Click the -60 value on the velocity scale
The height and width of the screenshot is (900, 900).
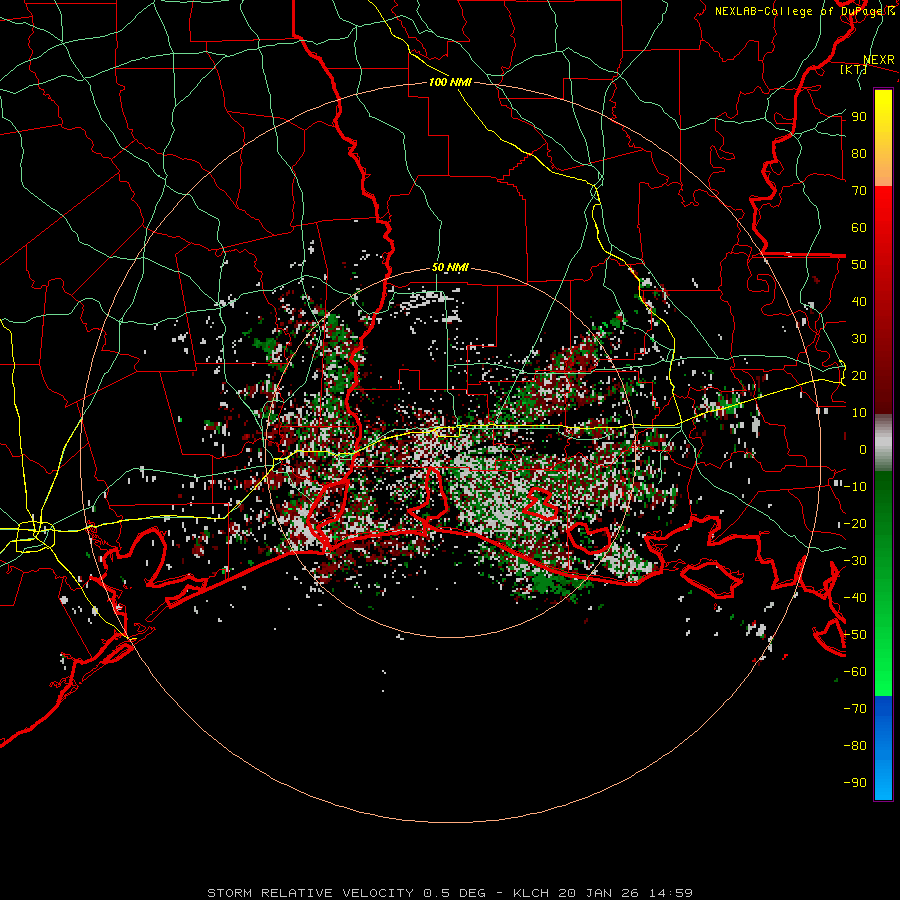tap(855, 672)
